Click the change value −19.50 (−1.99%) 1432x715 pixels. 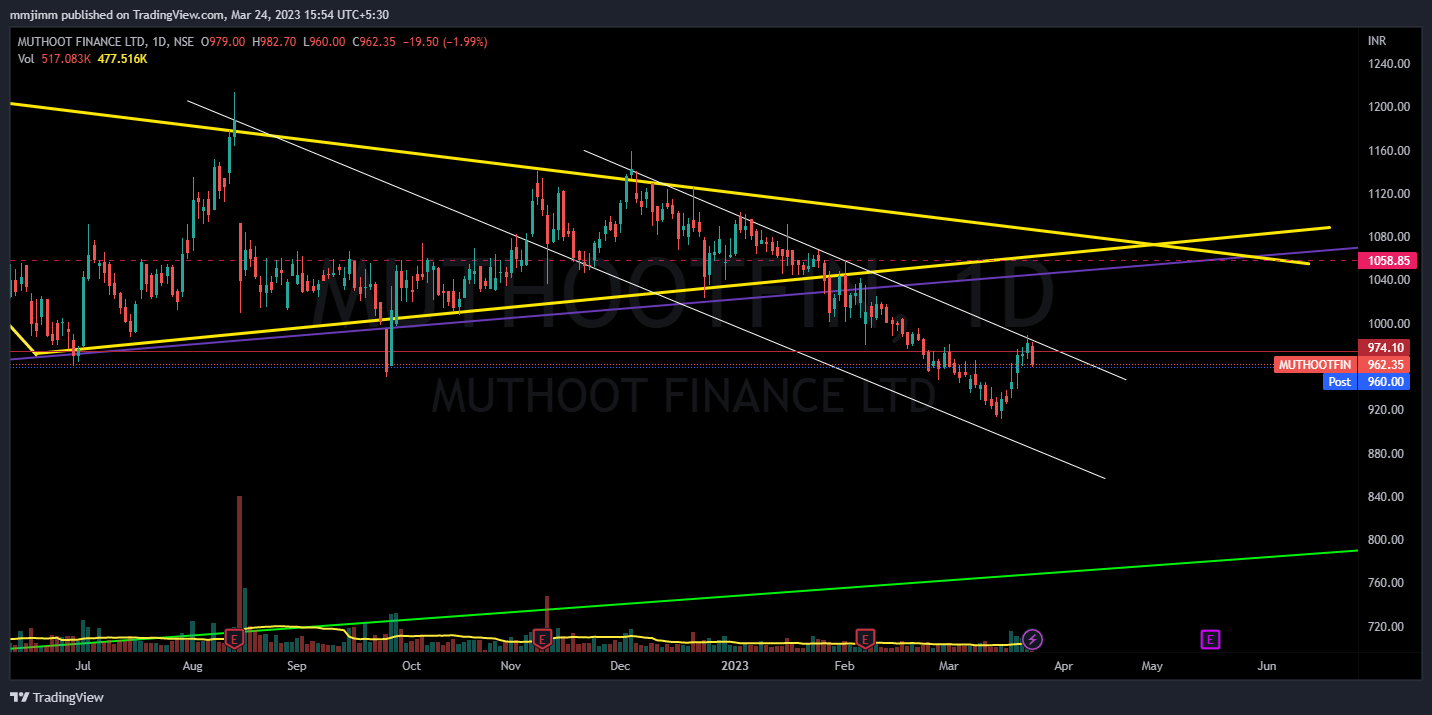click(445, 42)
